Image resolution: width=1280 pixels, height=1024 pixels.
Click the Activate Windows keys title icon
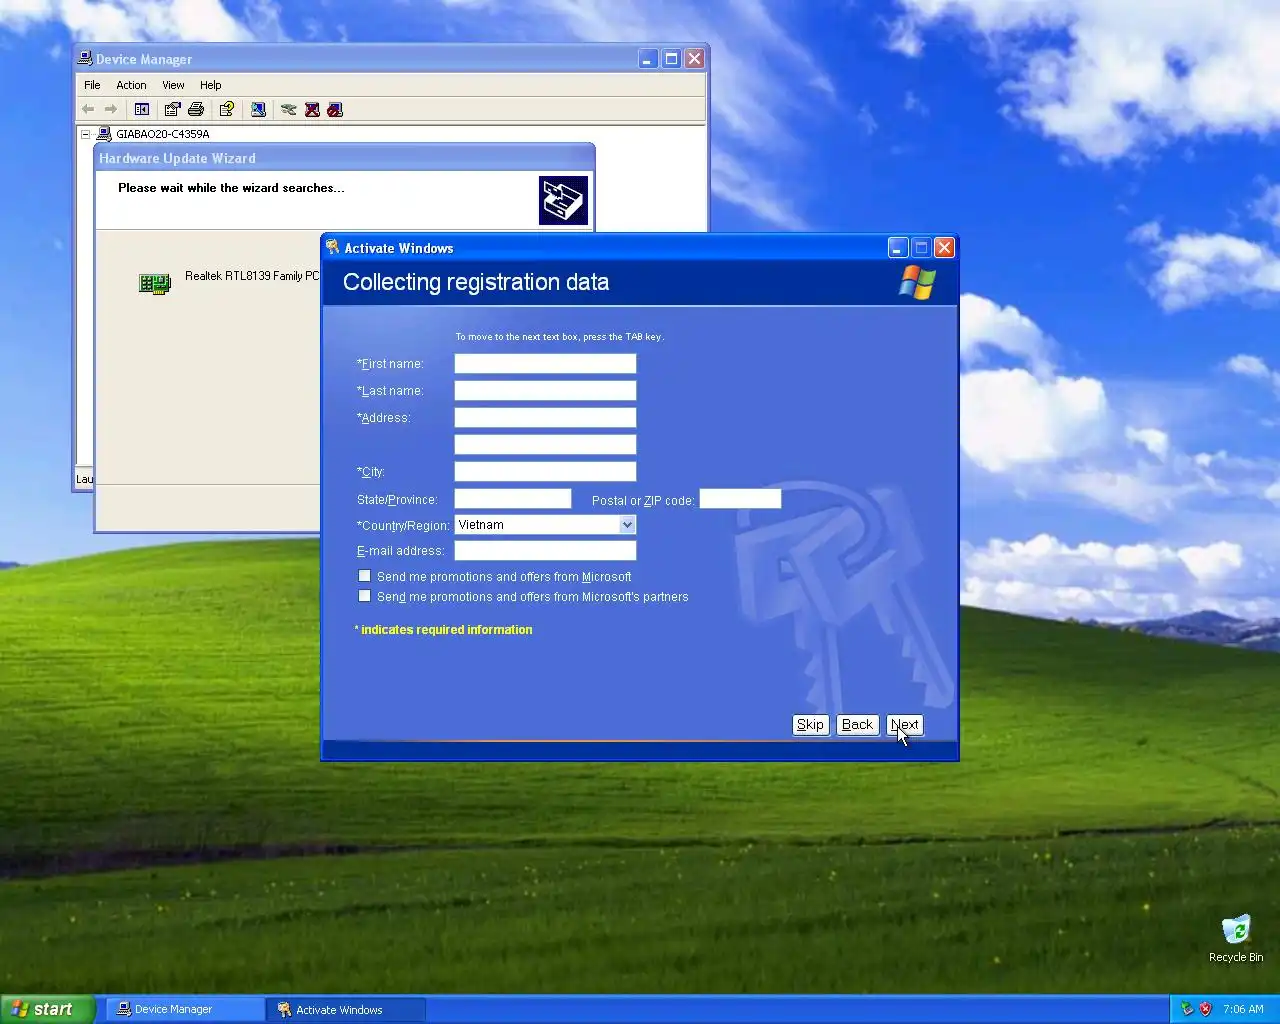[333, 247]
